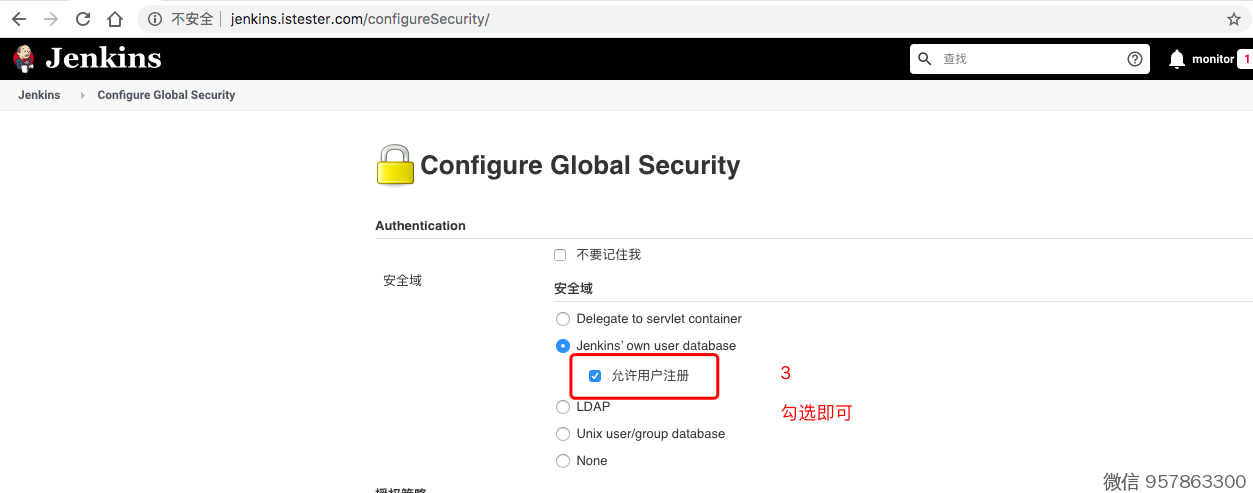Click the browser forward arrow
Image resolution: width=1253 pixels, height=493 pixels.
coord(51,19)
